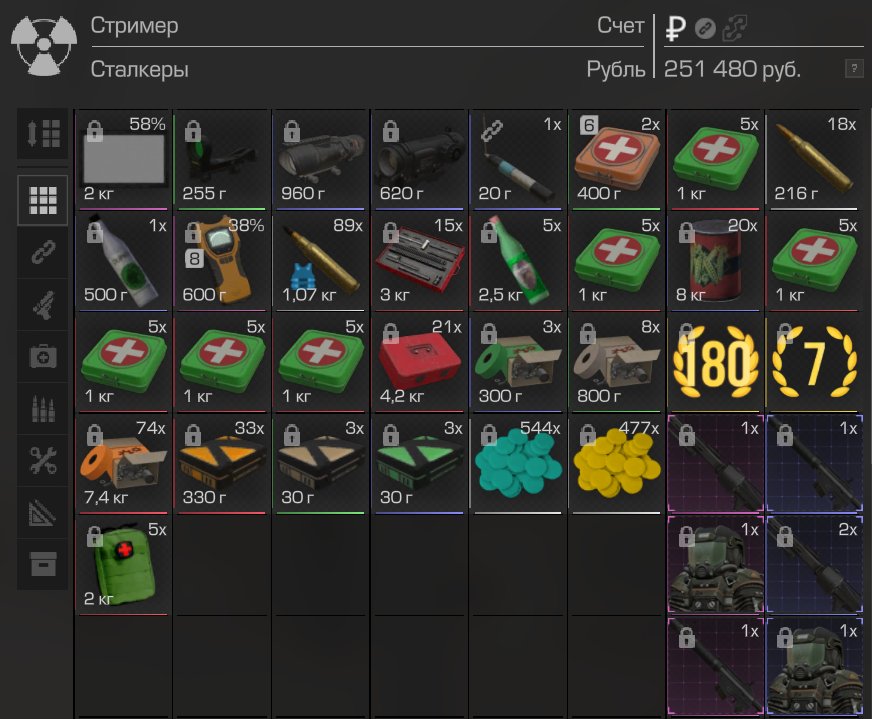Filter inventory by ammunition bullets icon
Image resolution: width=872 pixels, height=719 pixels.
(43, 409)
